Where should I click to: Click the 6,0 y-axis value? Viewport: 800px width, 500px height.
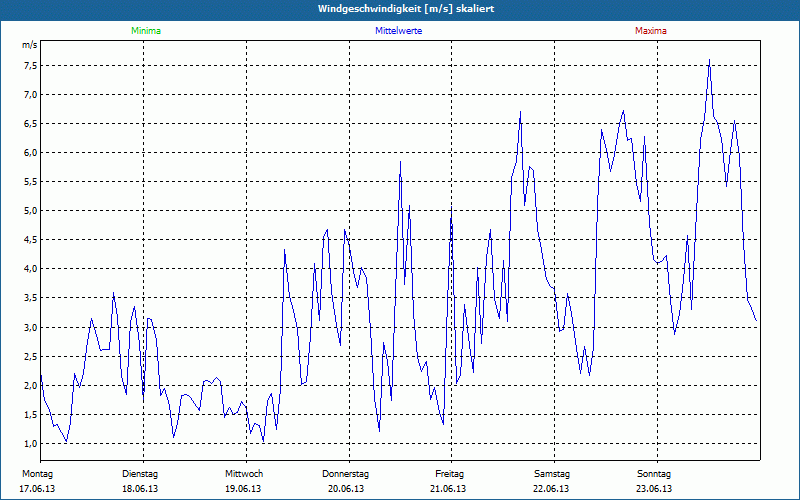[30, 153]
